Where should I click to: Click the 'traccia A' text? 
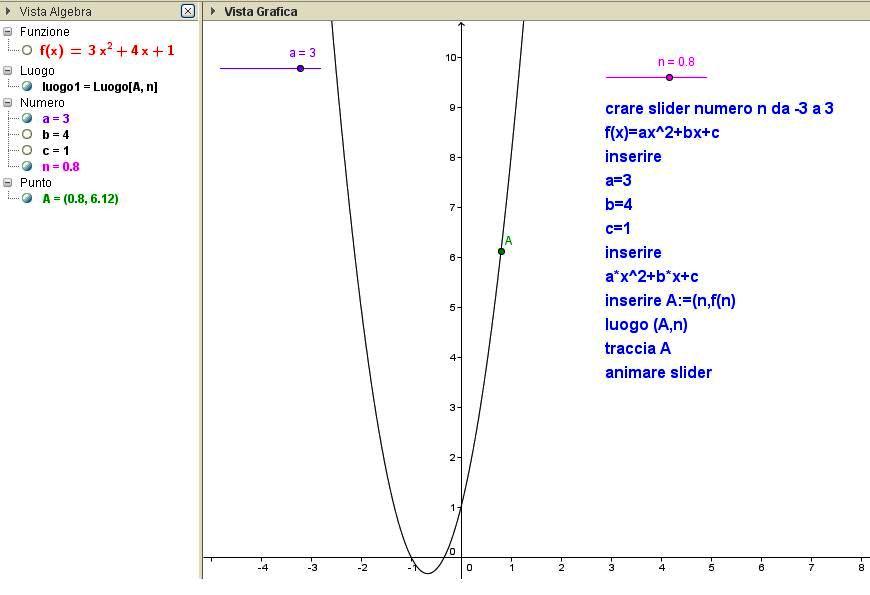(x=638, y=349)
